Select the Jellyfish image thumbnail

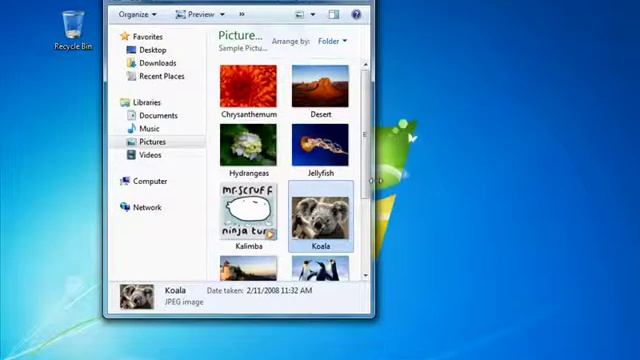[x=320, y=145]
